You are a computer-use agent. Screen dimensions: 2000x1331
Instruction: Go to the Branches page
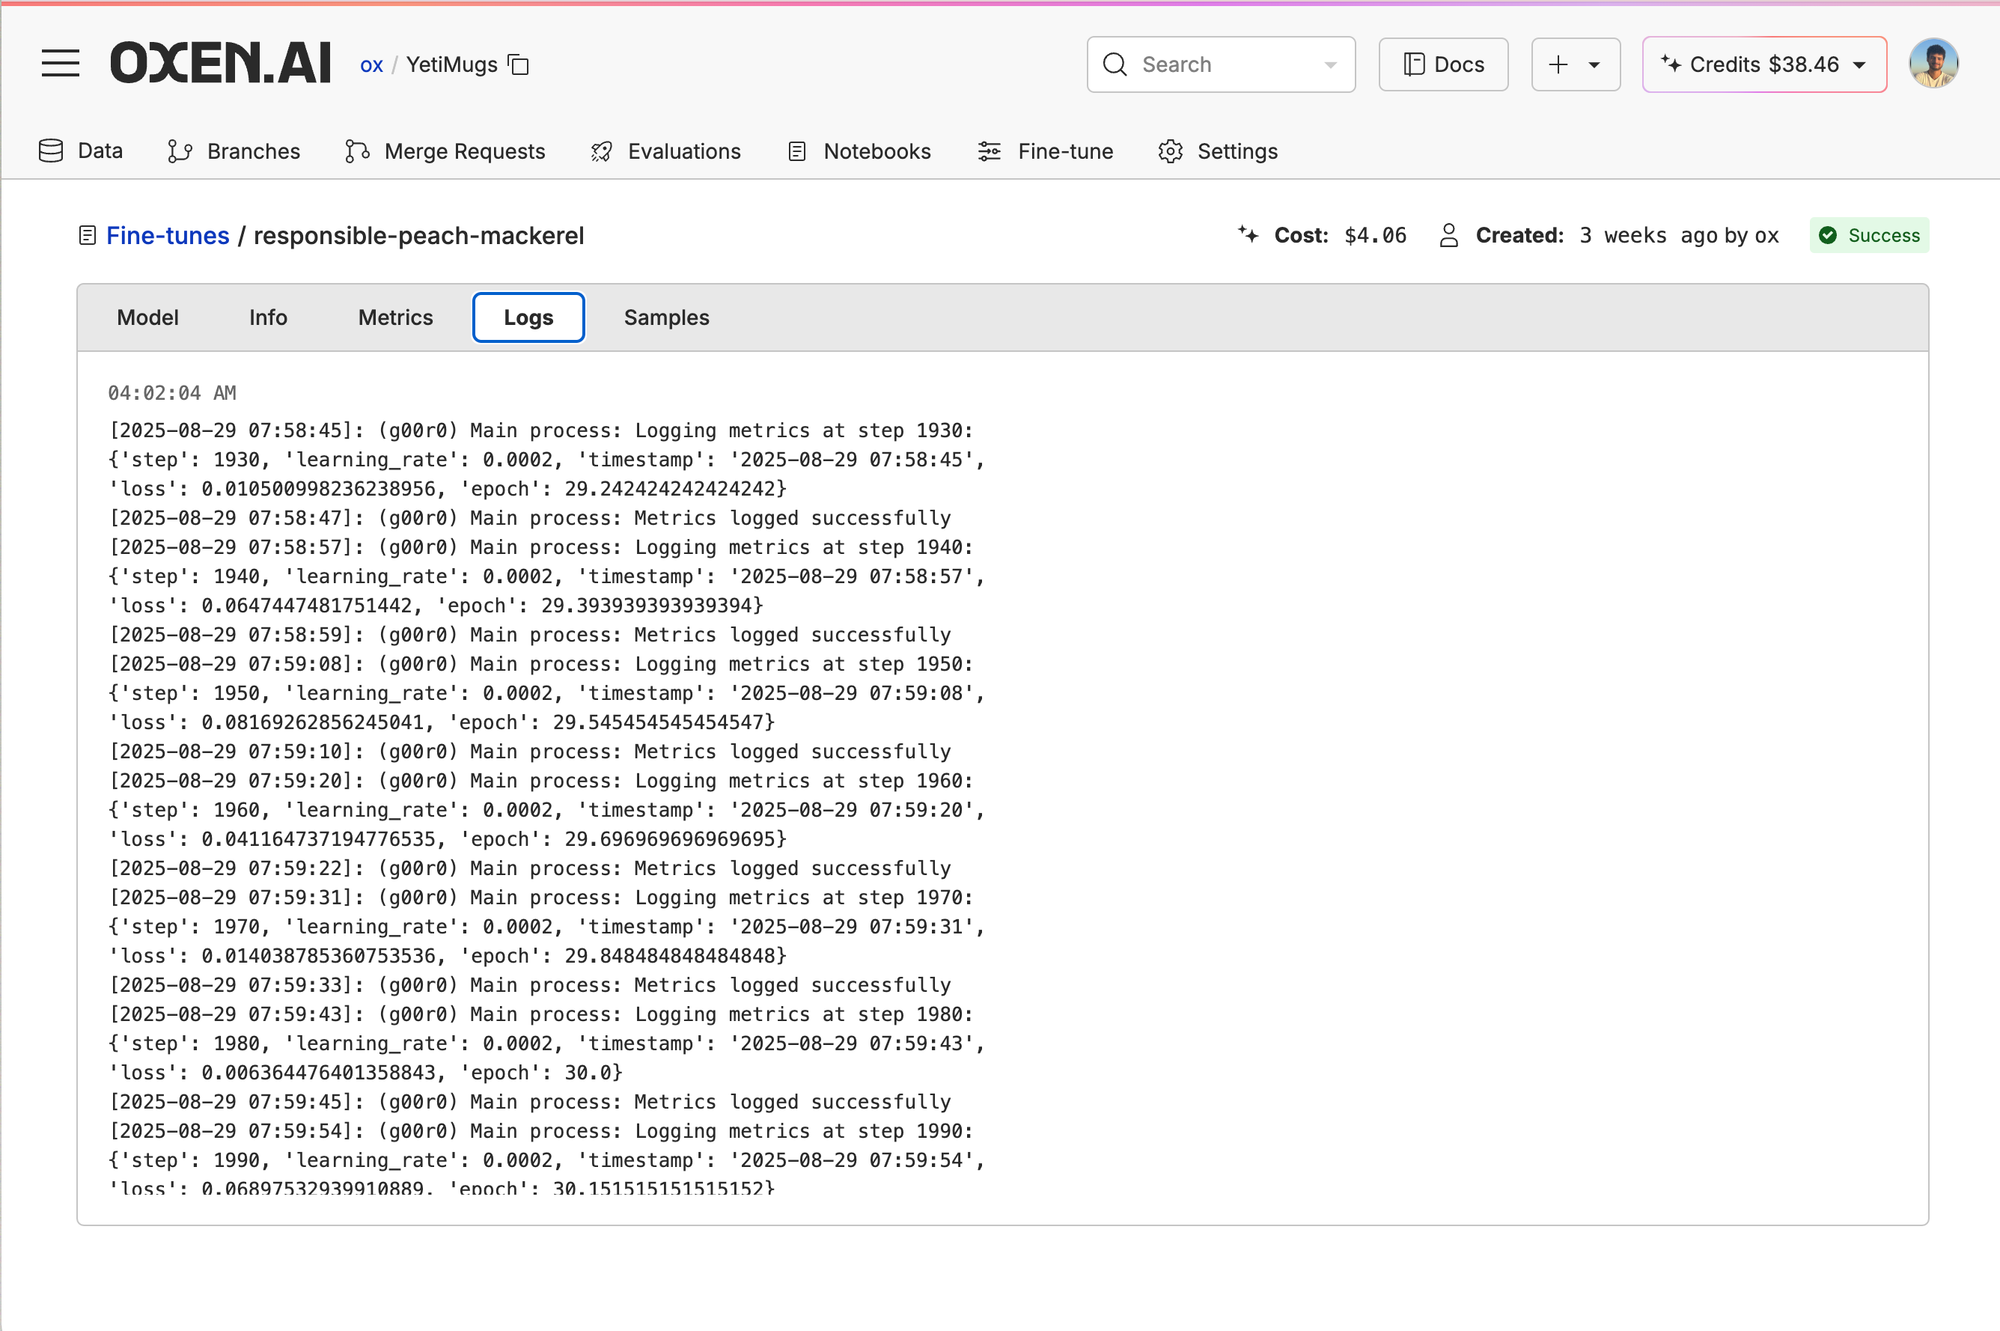(x=234, y=151)
